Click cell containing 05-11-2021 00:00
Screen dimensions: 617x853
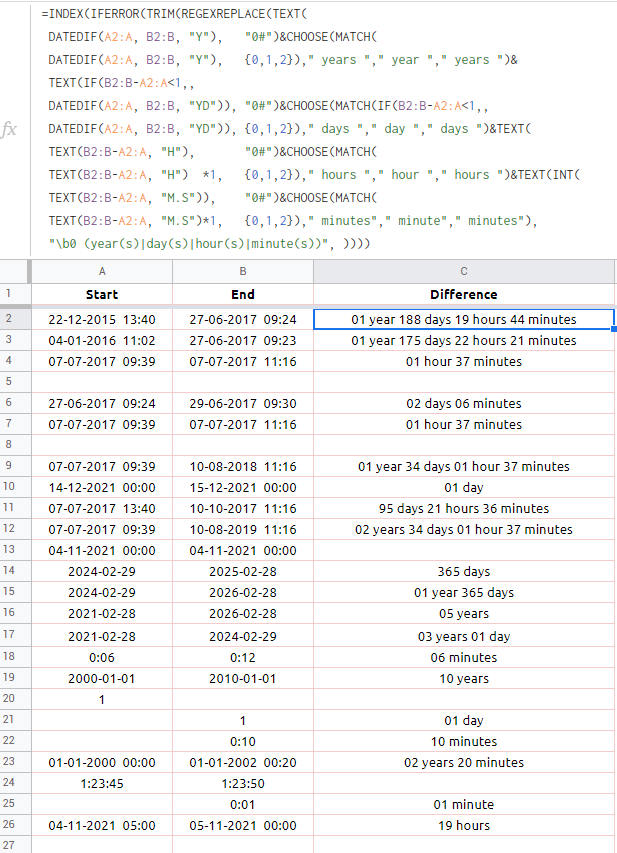243,825
